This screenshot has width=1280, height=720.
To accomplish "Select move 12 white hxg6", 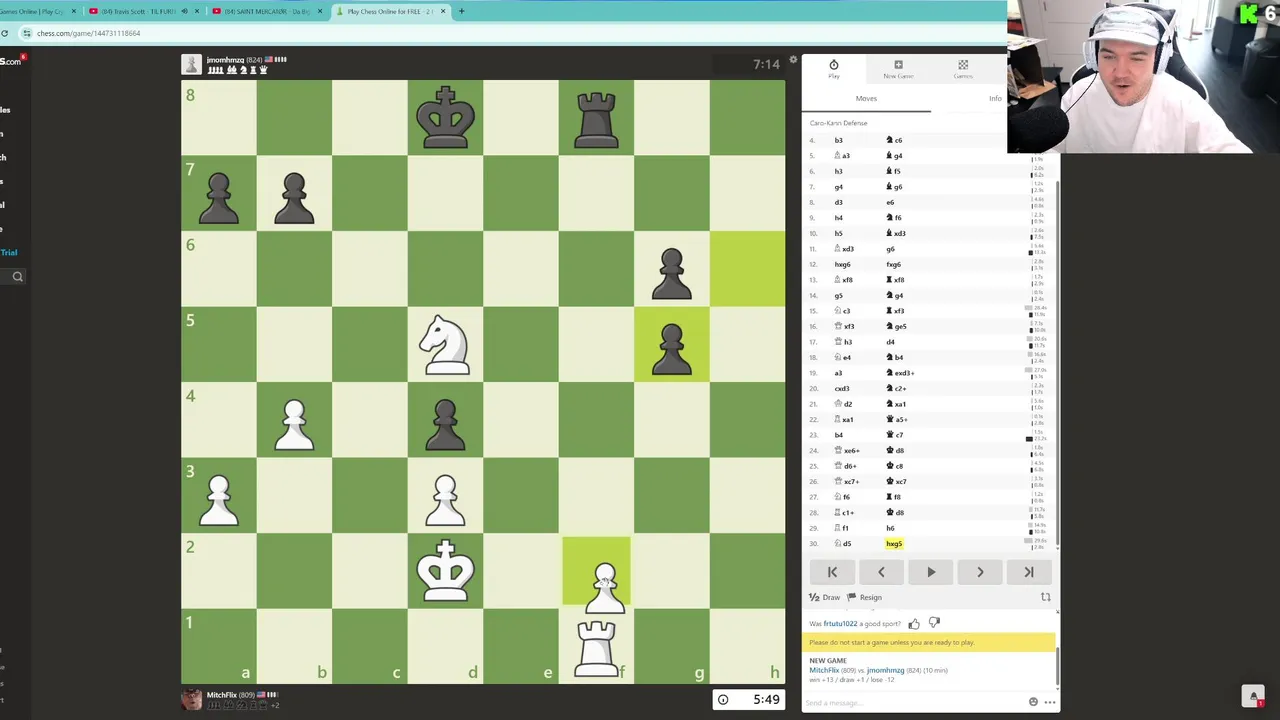I will click(x=842, y=264).
